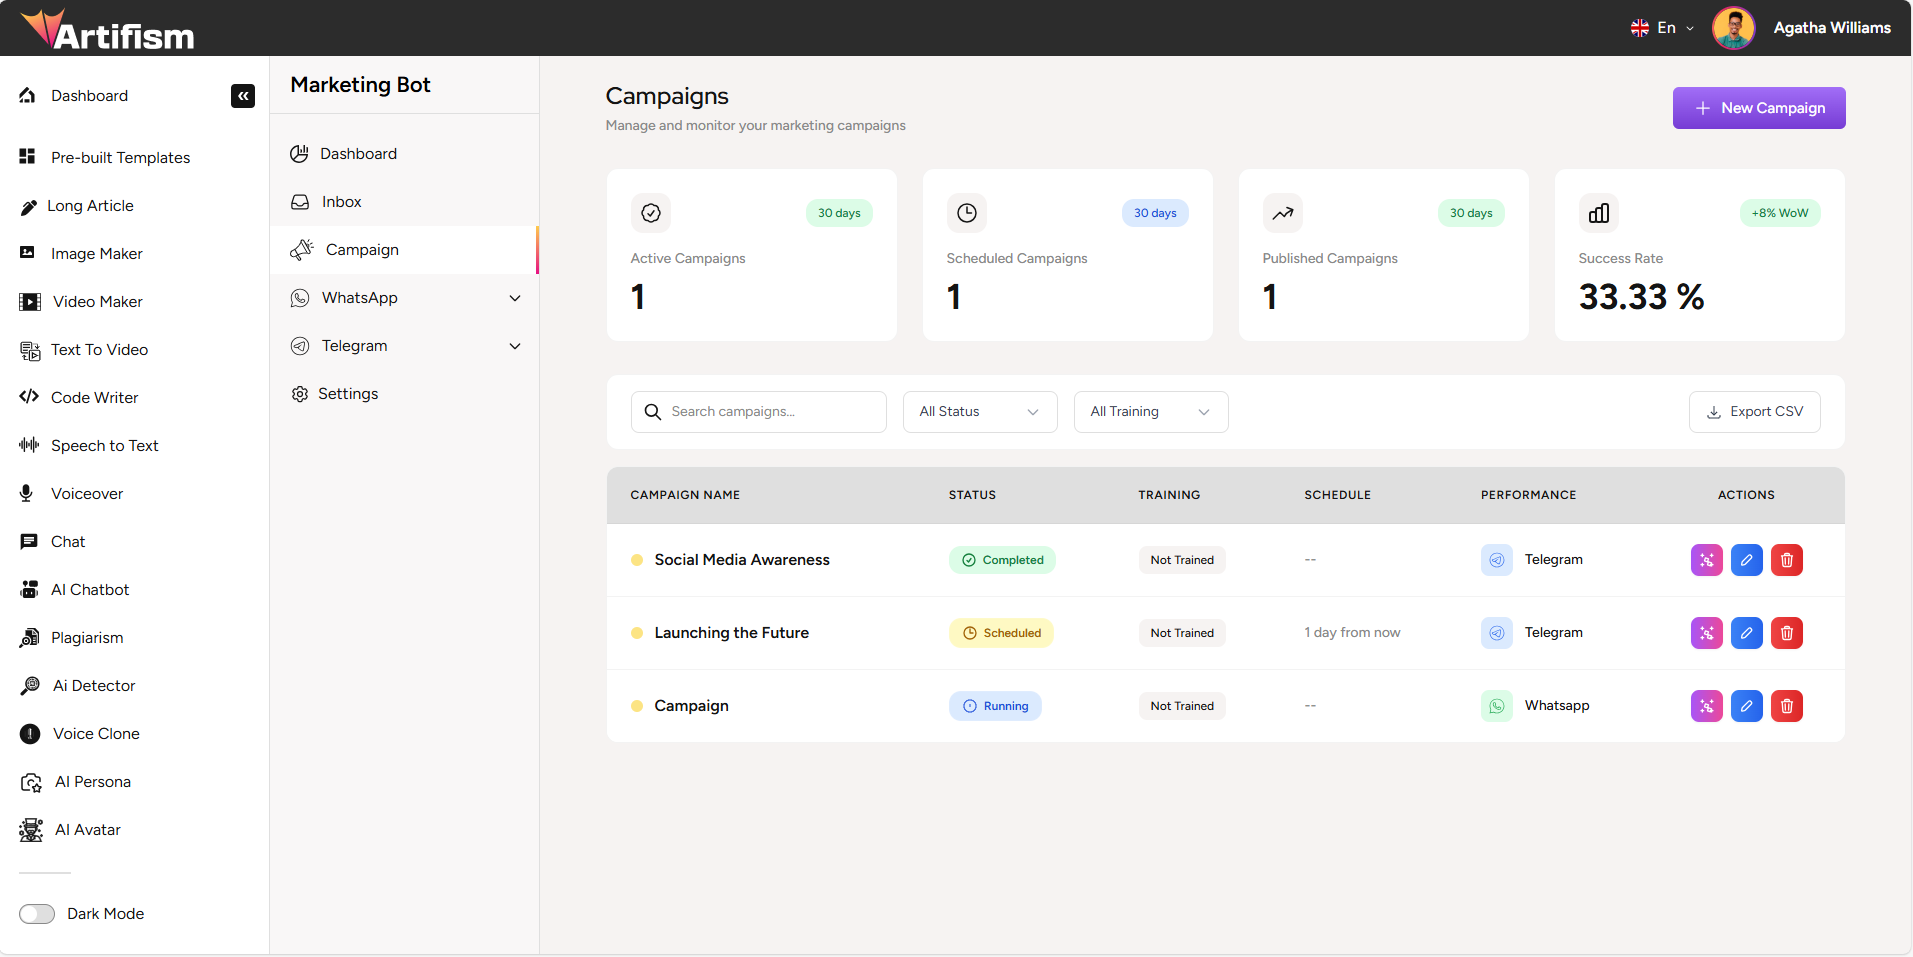Open the Marketing Bot Dashboard
The height and width of the screenshot is (957, 1913).
[x=358, y=153]
